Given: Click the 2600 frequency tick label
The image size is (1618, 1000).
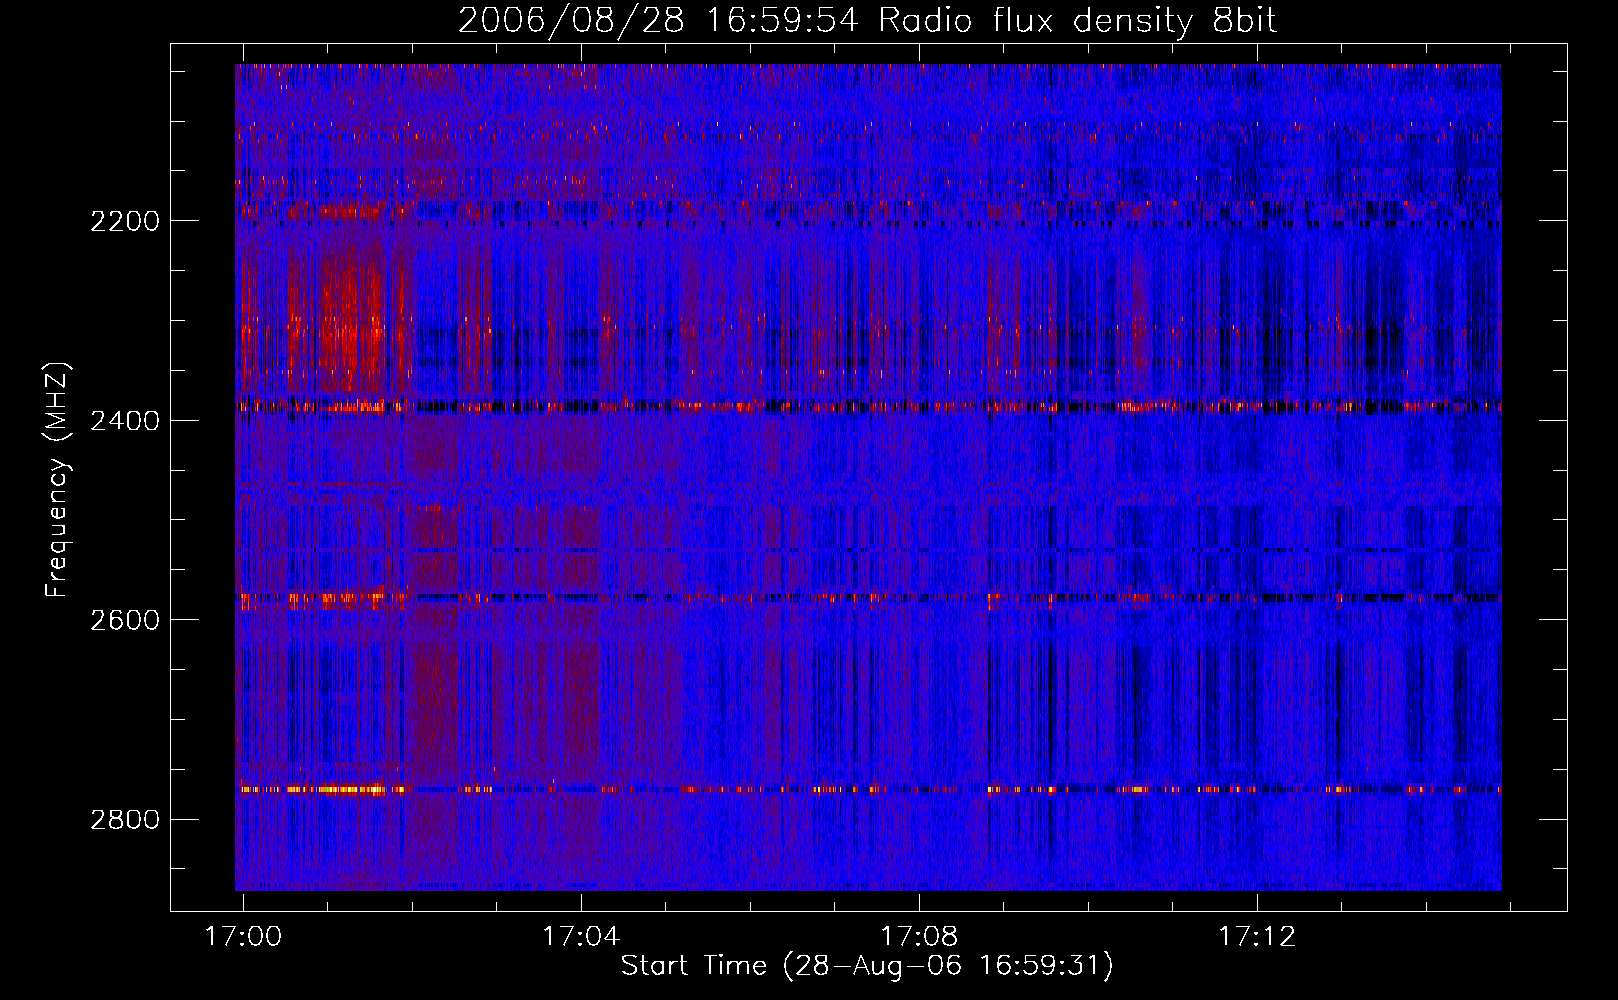Looking at the screenshot, I should pyautogui.click(x=125, y=620).
